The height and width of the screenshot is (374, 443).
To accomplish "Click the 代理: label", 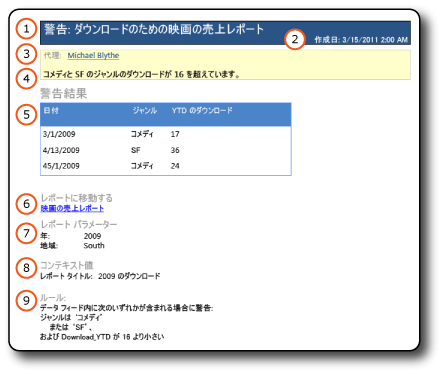I will (x=52, y=55).
